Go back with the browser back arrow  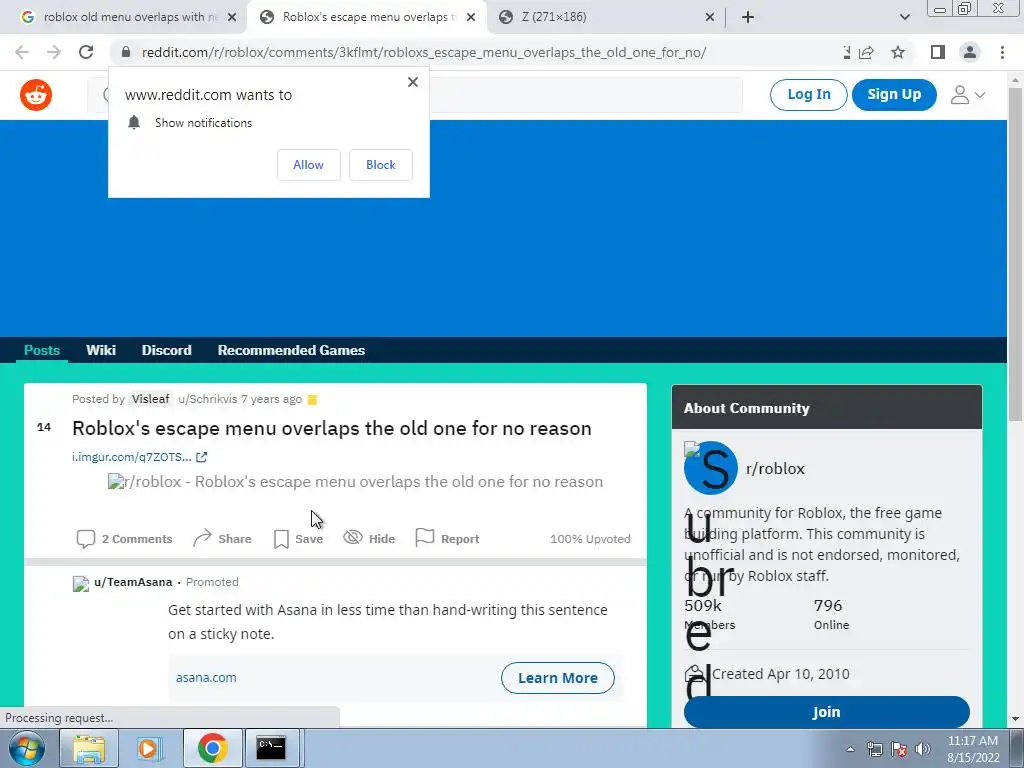pyautogui.click(x=22, y=52)
